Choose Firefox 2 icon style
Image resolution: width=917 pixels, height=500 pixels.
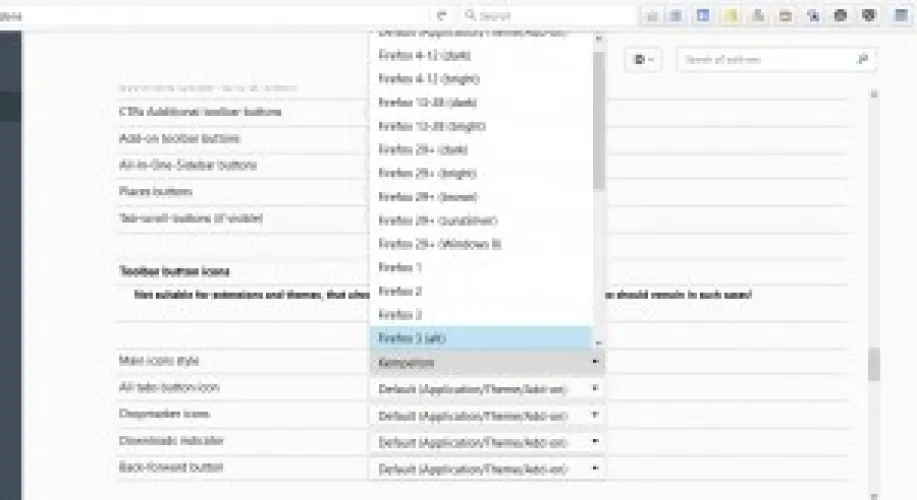click(x=481, y=291)
